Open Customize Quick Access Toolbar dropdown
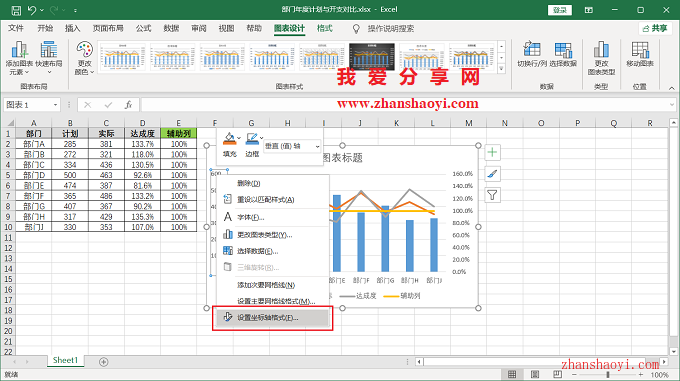The width and height of the screenshot is (680, 381). pyautogui.click(x=75, y=10)
